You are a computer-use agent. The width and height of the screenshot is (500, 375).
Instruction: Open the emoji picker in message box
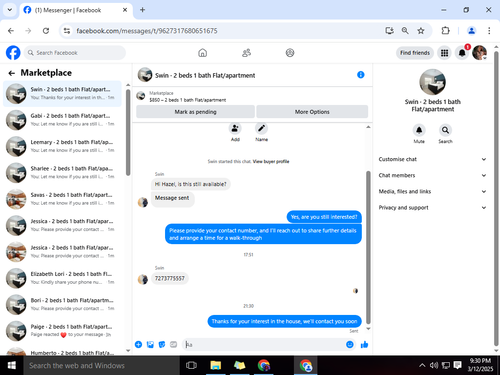[350, 344]
